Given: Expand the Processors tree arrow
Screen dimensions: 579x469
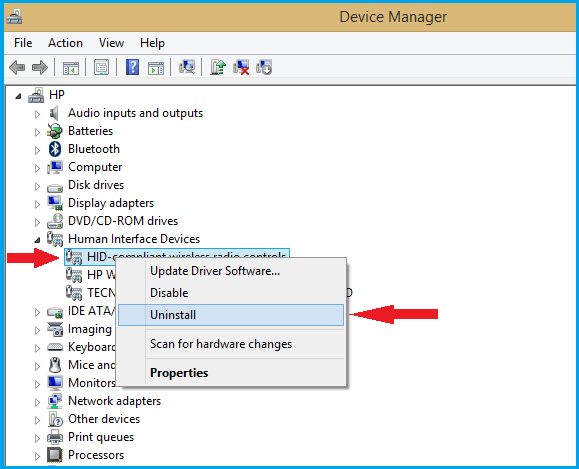Looking at the screenshot, I should pos(37,456).
